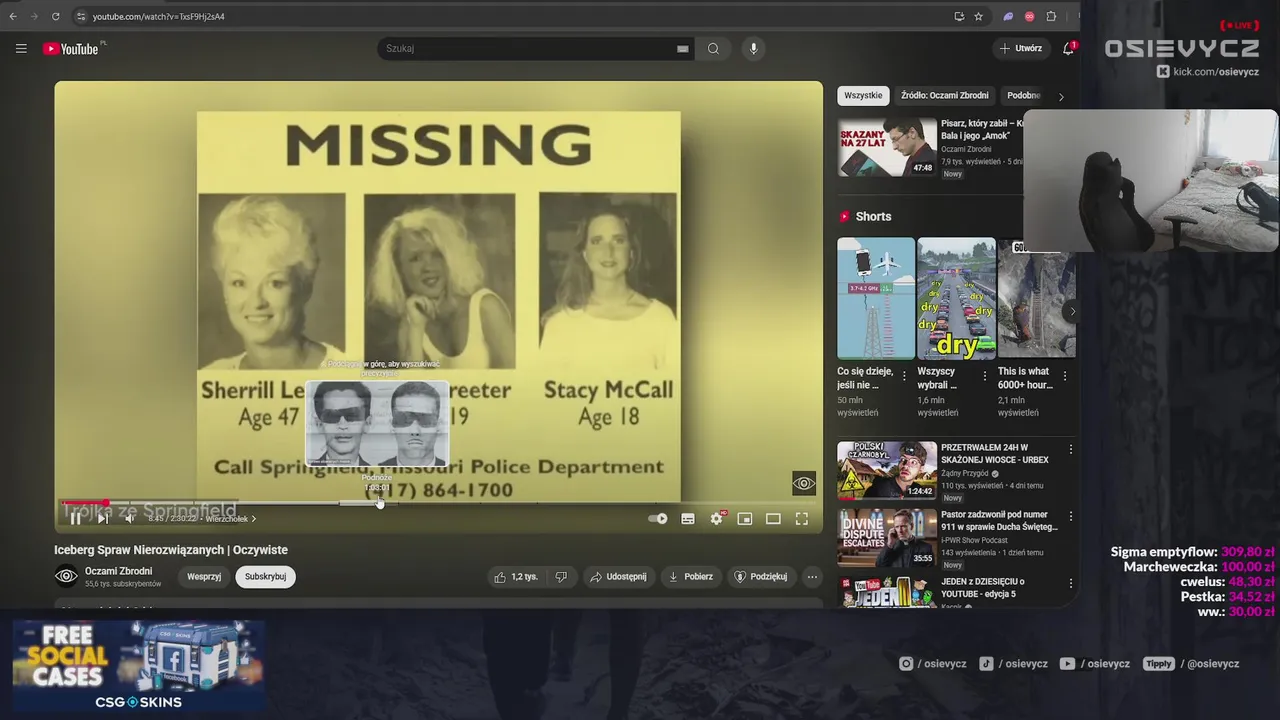Open Przetrwałem 24h w skażonej wiosce thumbnail
Screen dimensions: 1280x720
click(887, 470)
